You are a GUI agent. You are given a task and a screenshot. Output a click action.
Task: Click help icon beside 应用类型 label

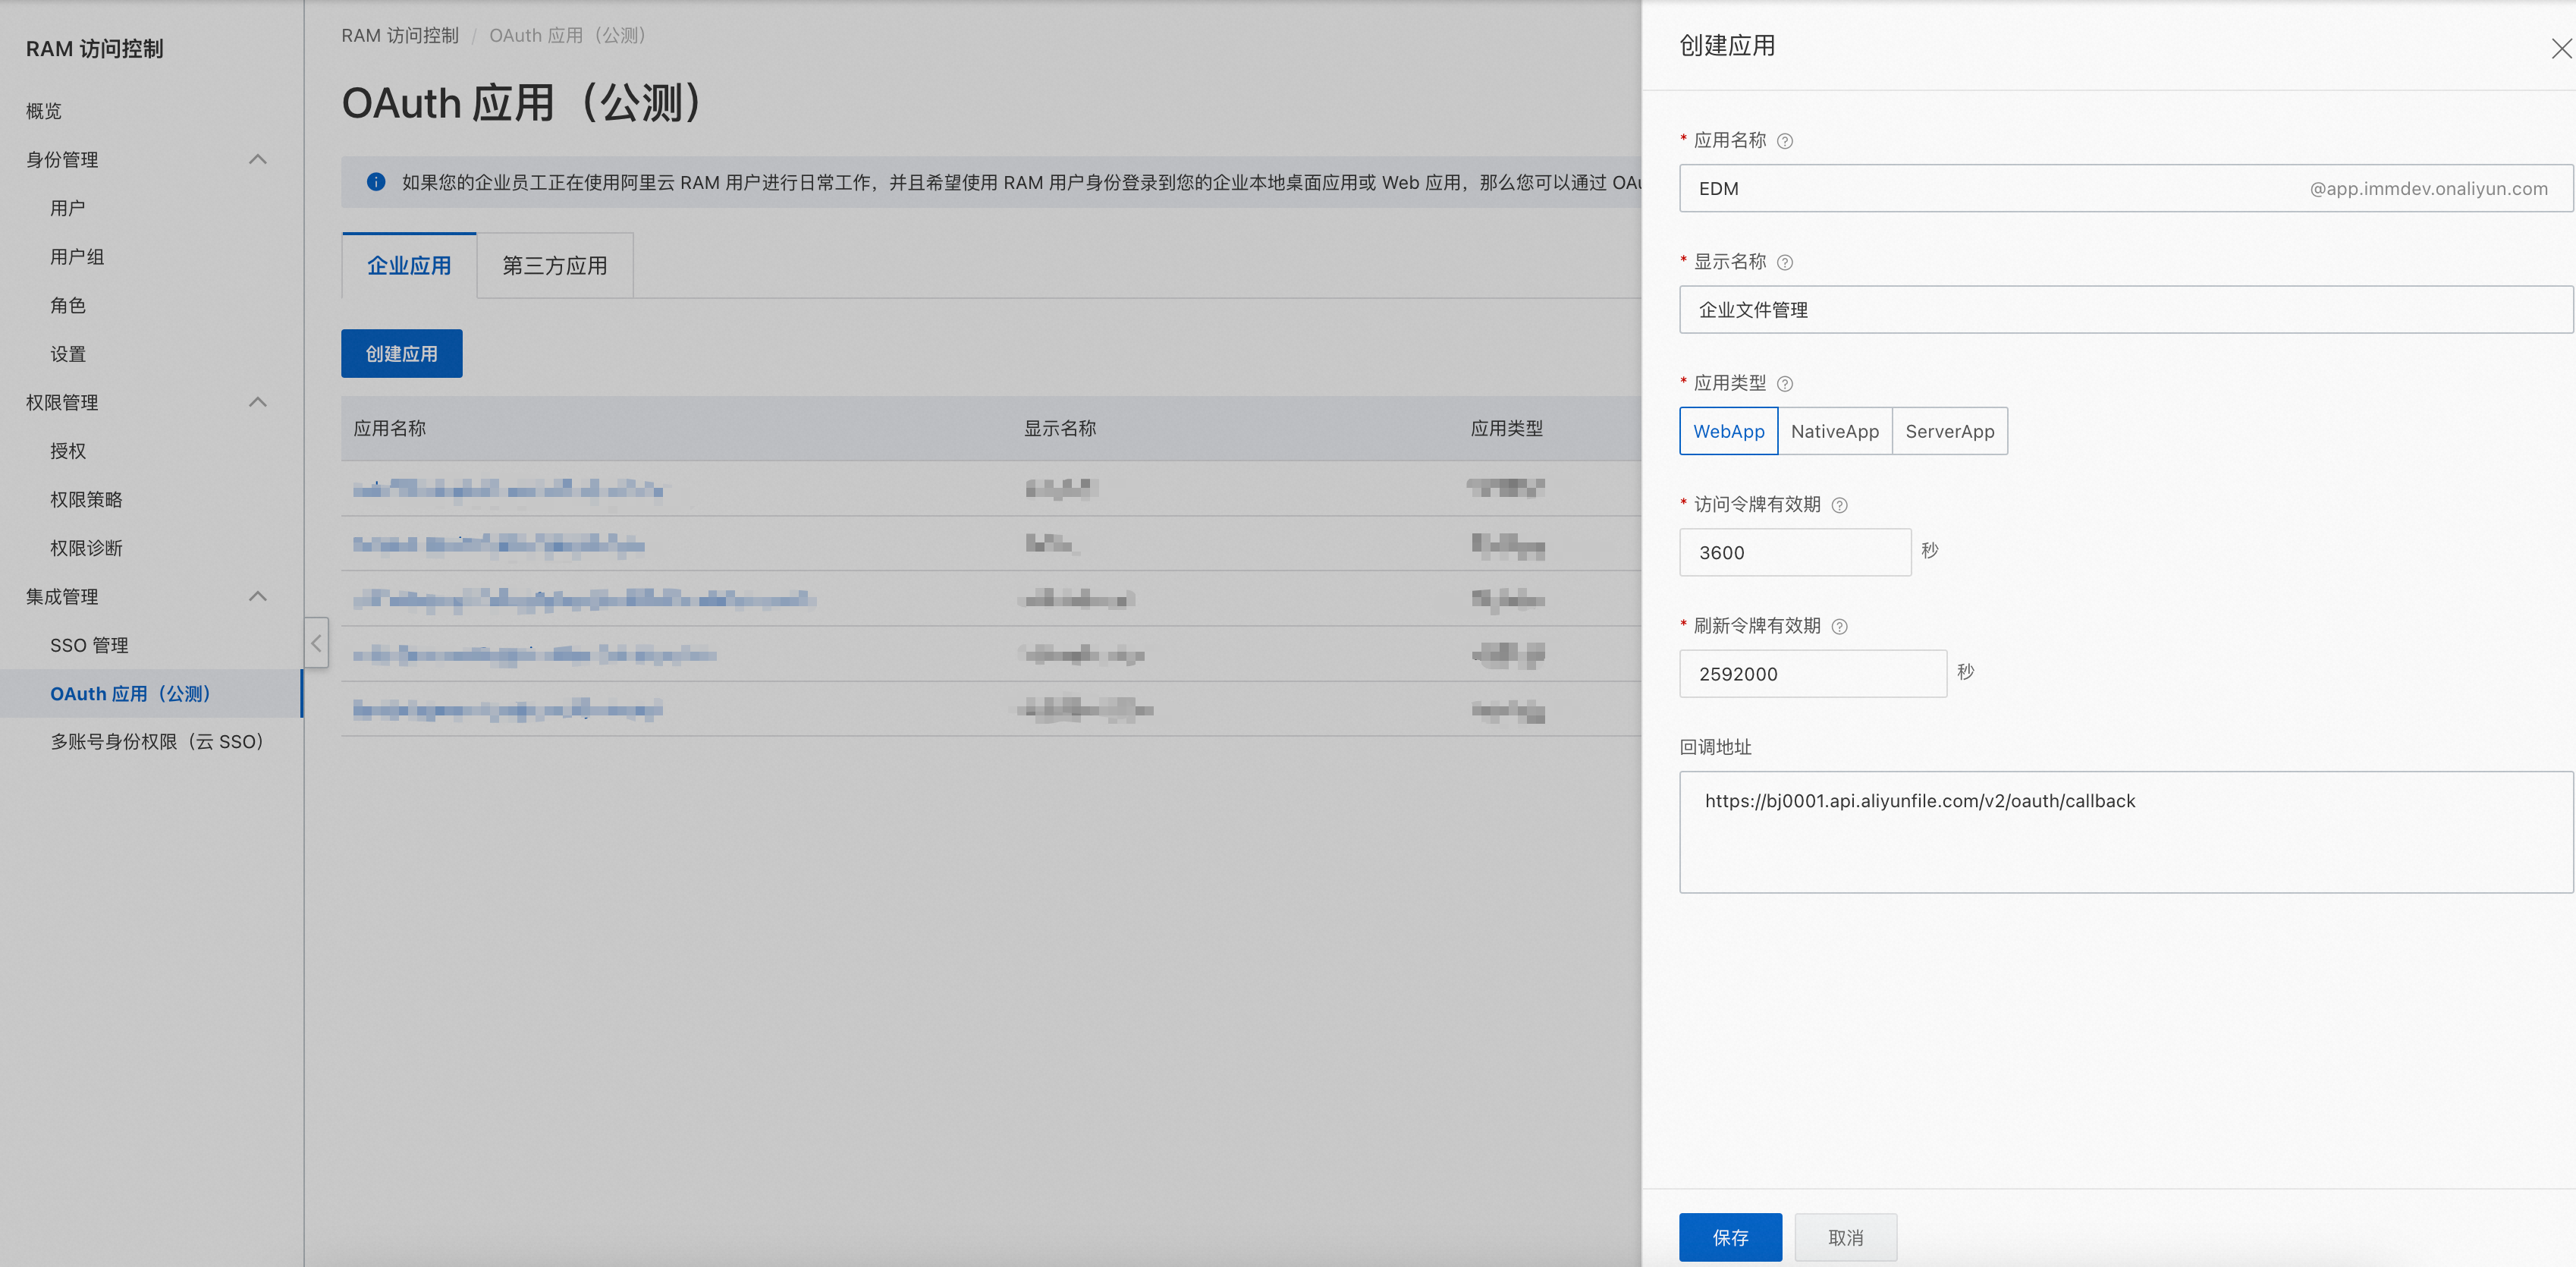pyautogui.click(x=1785, y=384)
